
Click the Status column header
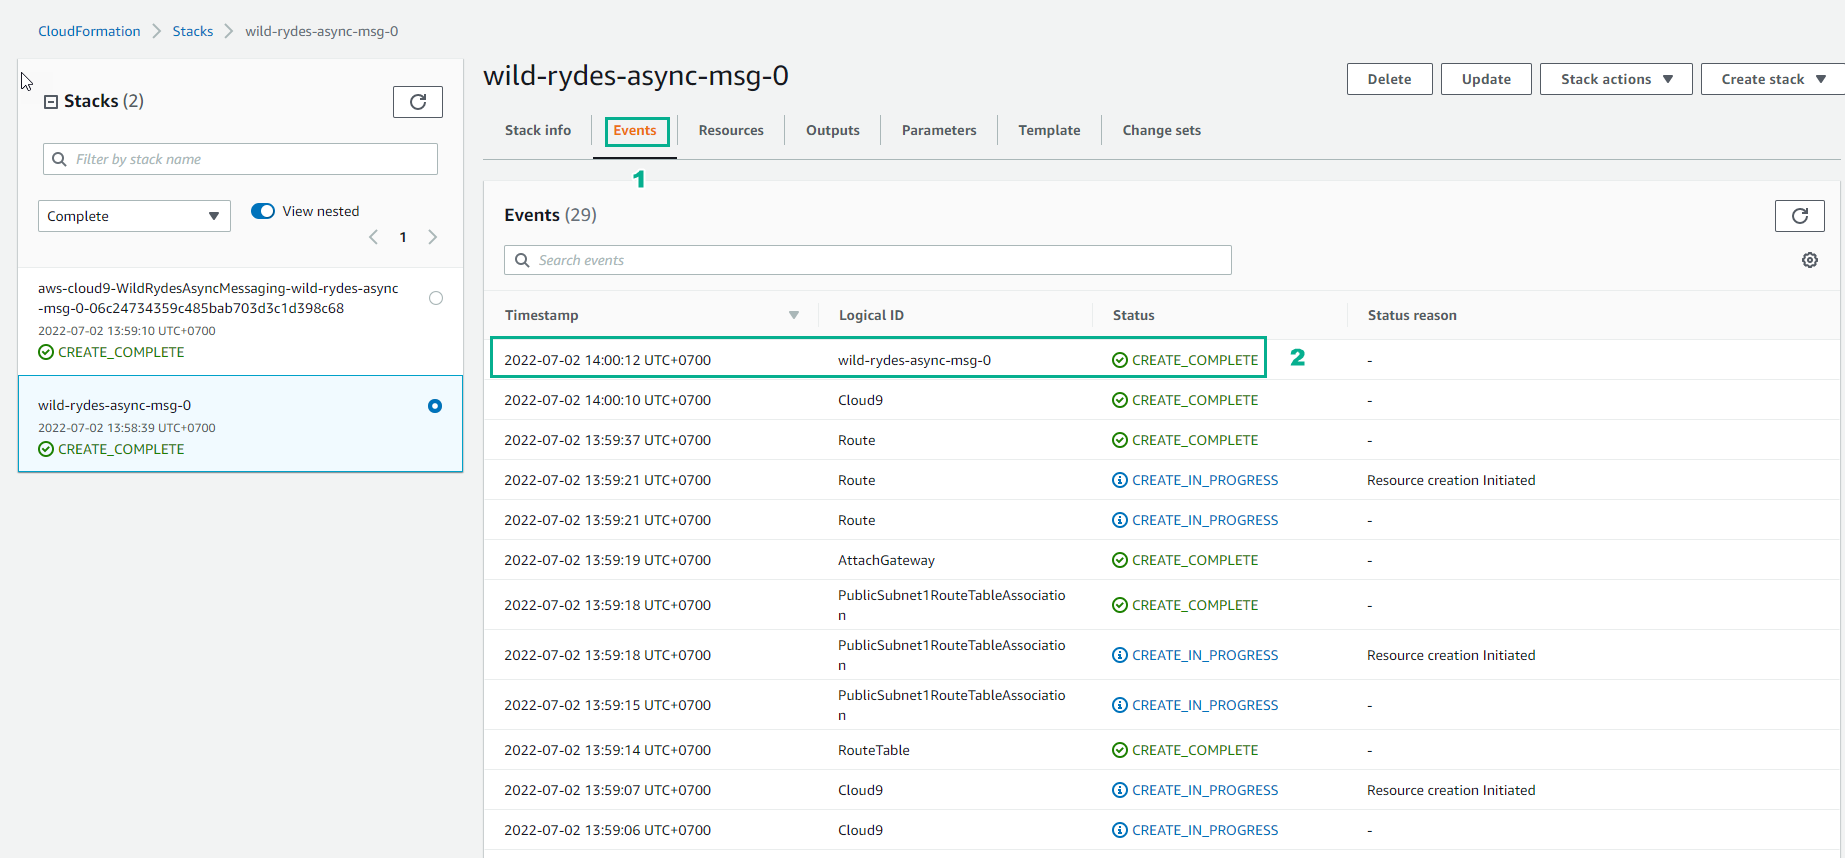click(x=1134, y=315)
